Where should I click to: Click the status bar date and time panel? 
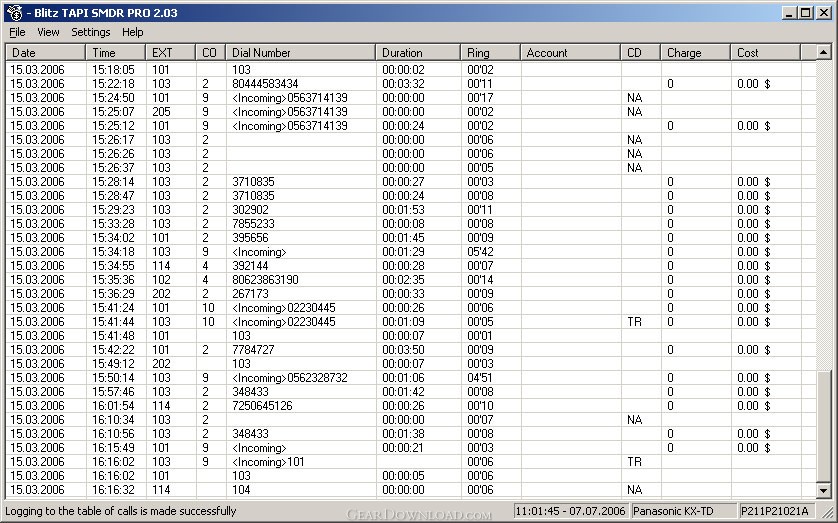point(571,511)
